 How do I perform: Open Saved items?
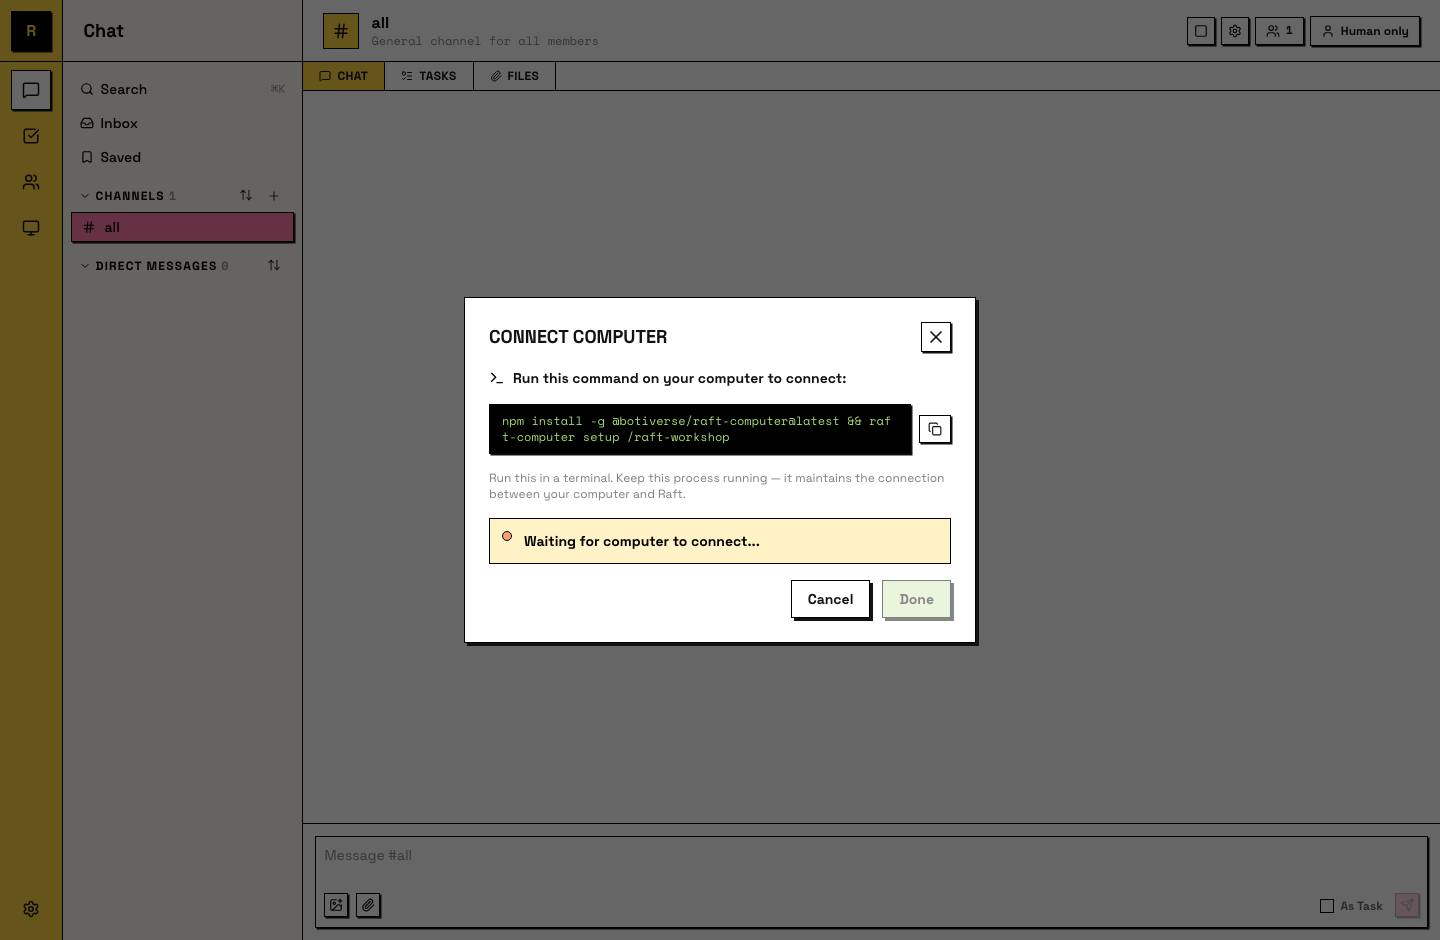183,157
